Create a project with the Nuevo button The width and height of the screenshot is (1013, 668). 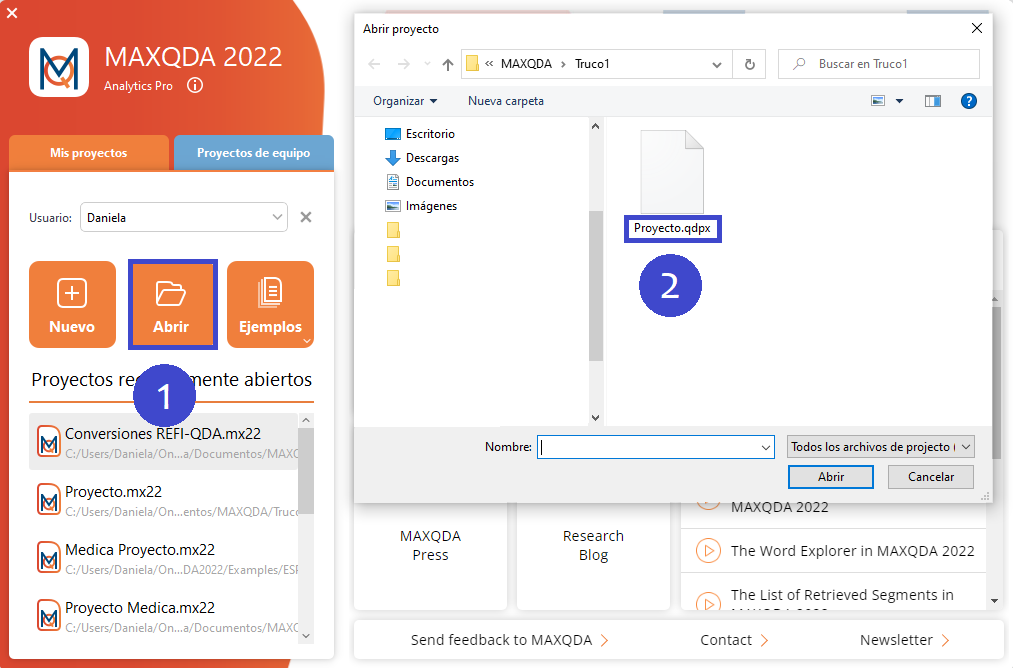point(72,304)
